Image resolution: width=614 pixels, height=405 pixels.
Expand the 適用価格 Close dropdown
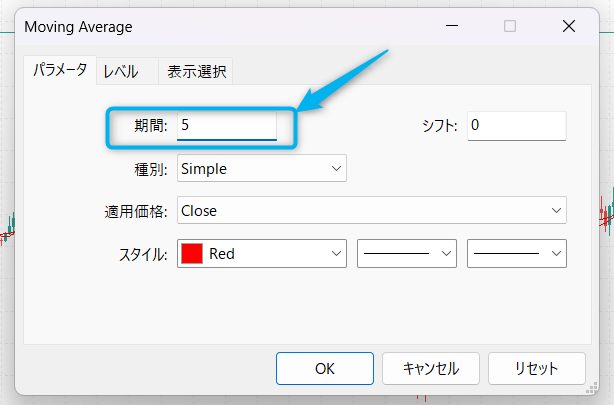point(372,211)
